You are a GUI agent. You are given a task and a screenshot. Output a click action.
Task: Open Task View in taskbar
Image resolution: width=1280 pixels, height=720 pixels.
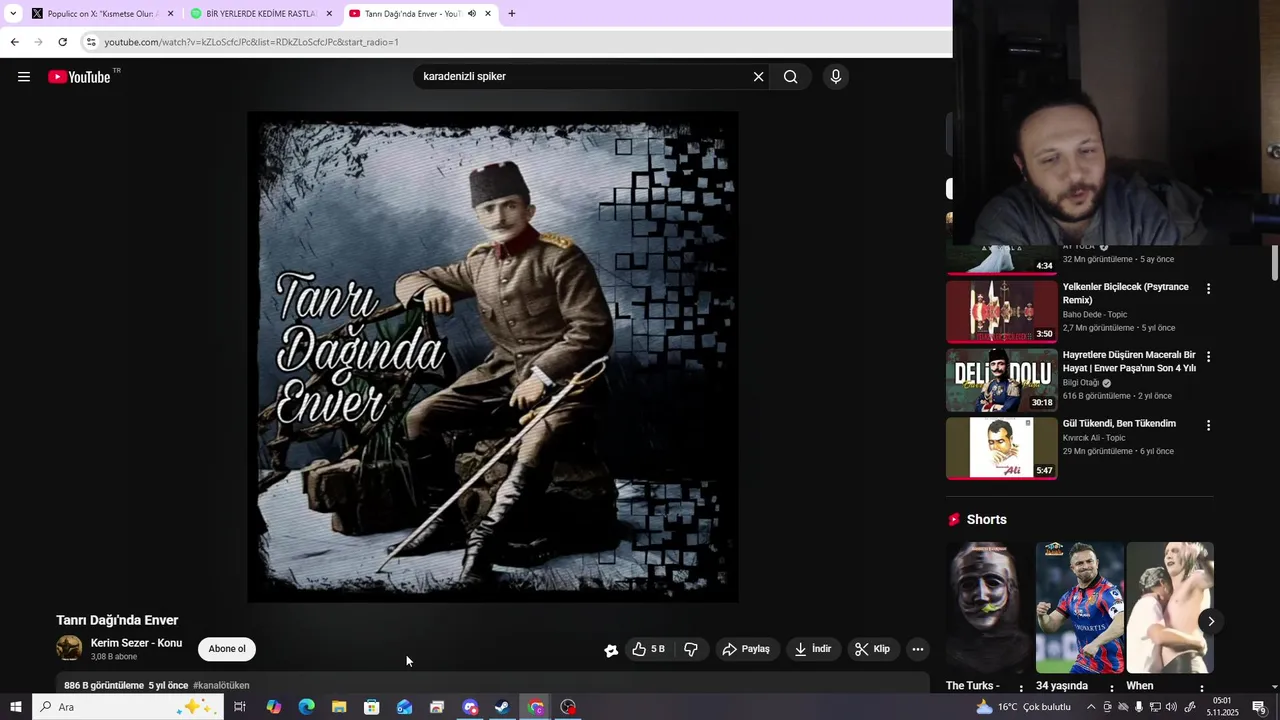pyautogui.click(x=240, y=707)
